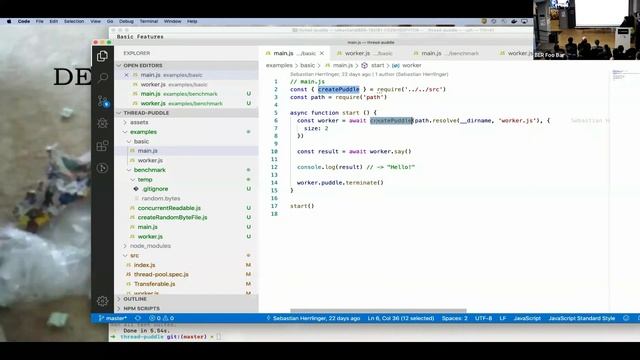Switch to the worker.js basic tab
Screen dimensions: 640x360
point(364,53)
